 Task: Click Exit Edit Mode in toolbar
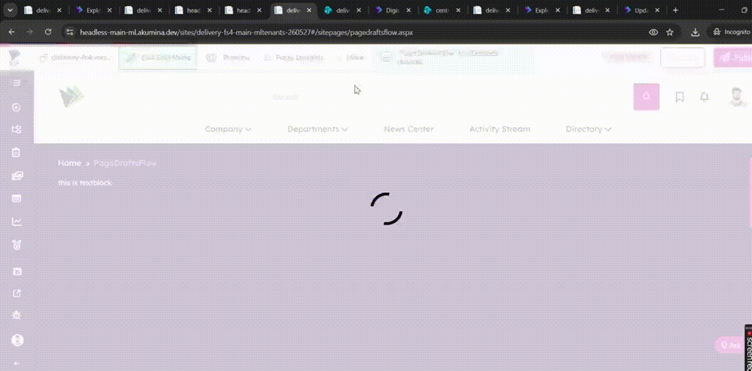[158, 58]
